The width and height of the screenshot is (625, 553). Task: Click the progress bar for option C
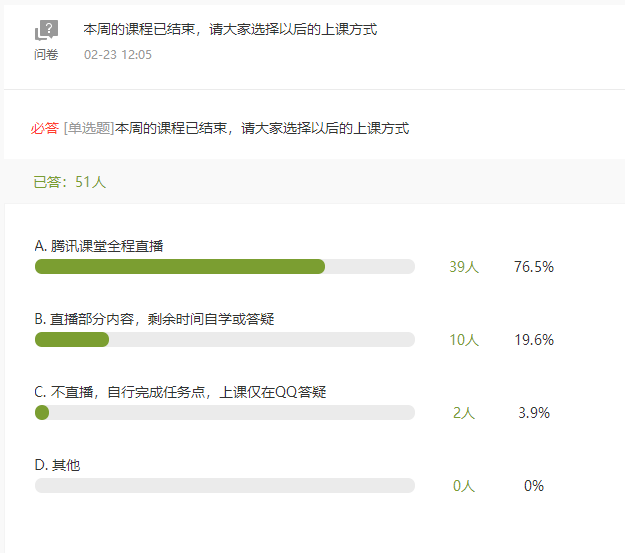point(224,413)
